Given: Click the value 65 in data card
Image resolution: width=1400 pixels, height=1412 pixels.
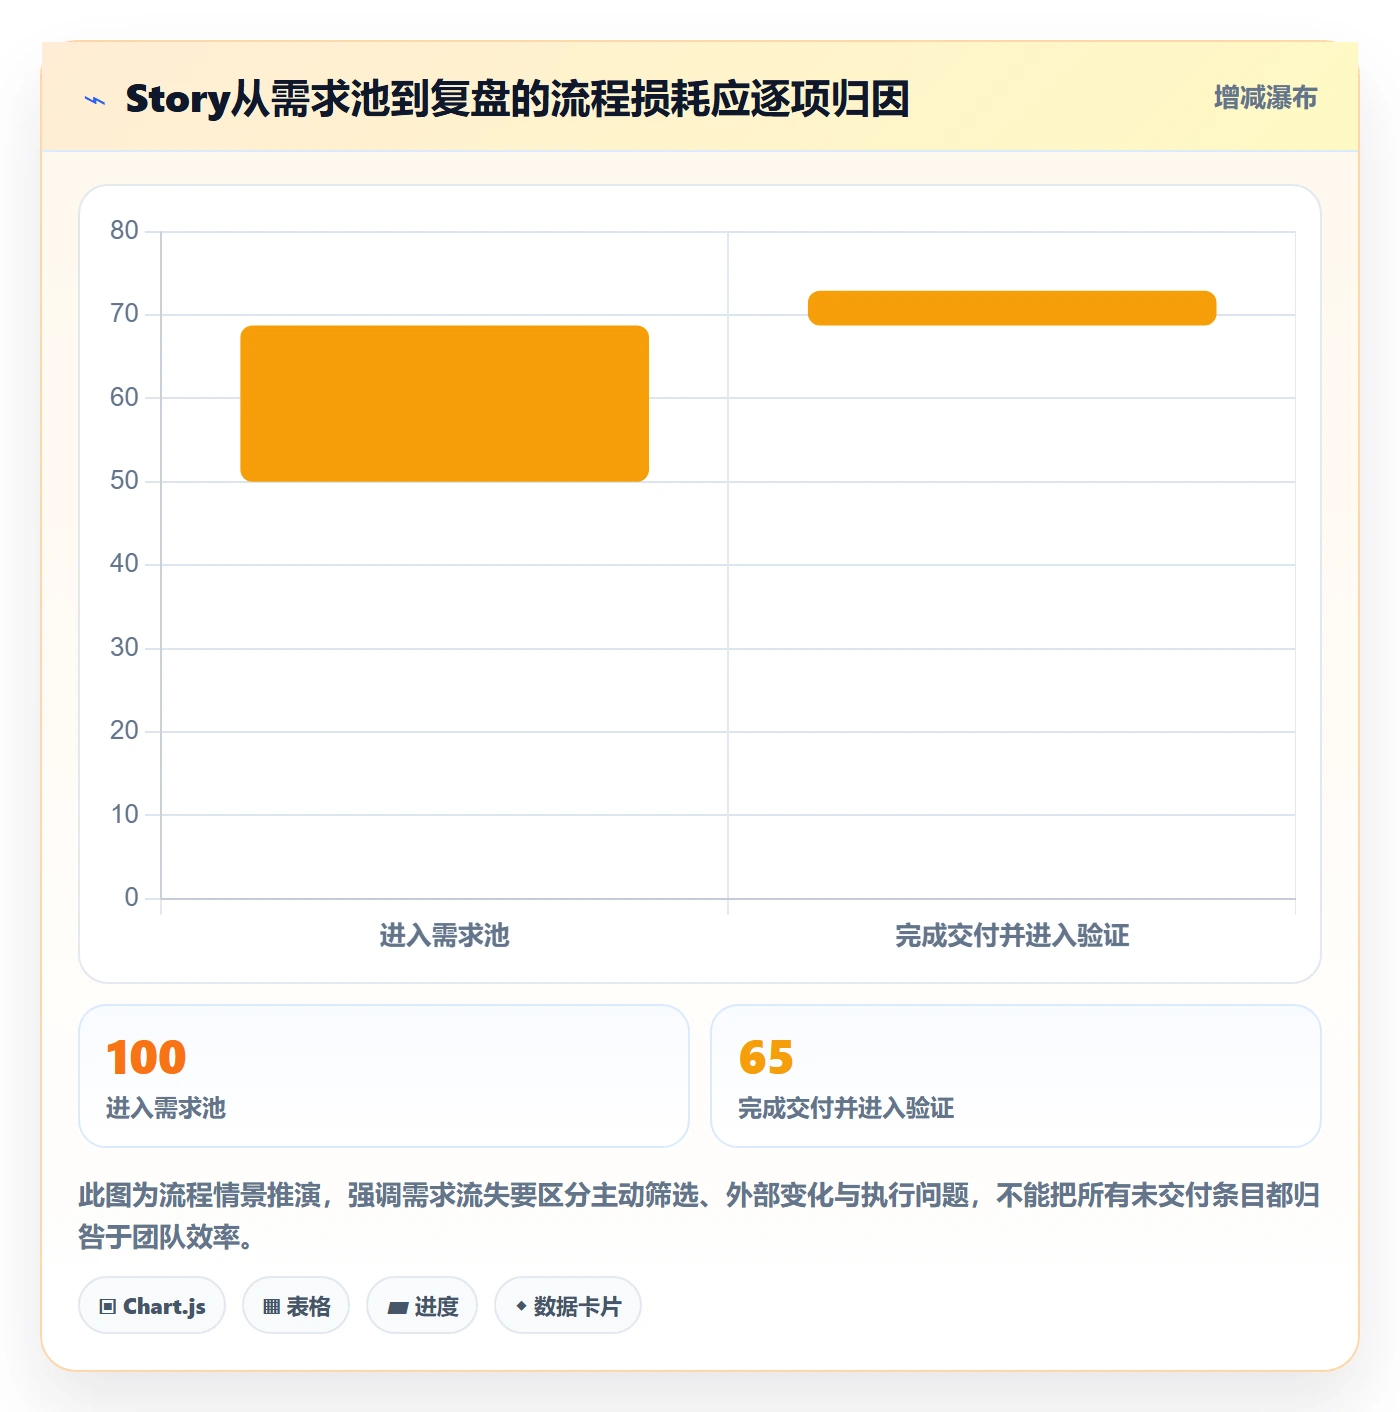Looking at the screenshot, I should point(766,1058).
